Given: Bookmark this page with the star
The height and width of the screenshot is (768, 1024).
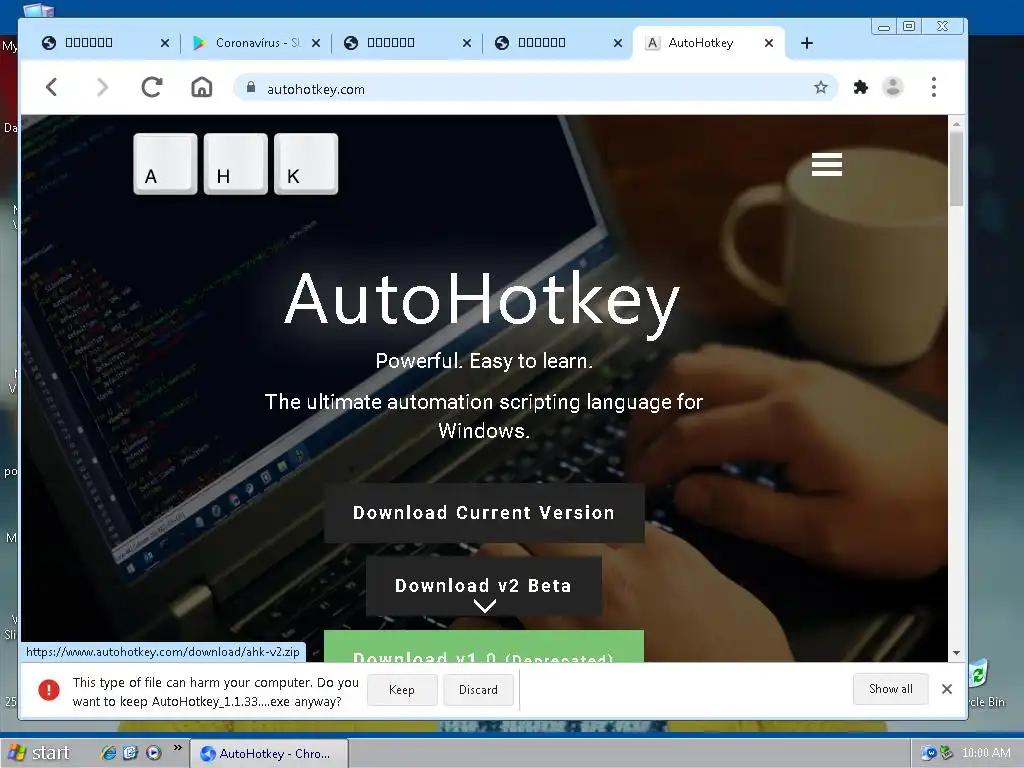Looking at the screenshot, I should coord(821,88).
